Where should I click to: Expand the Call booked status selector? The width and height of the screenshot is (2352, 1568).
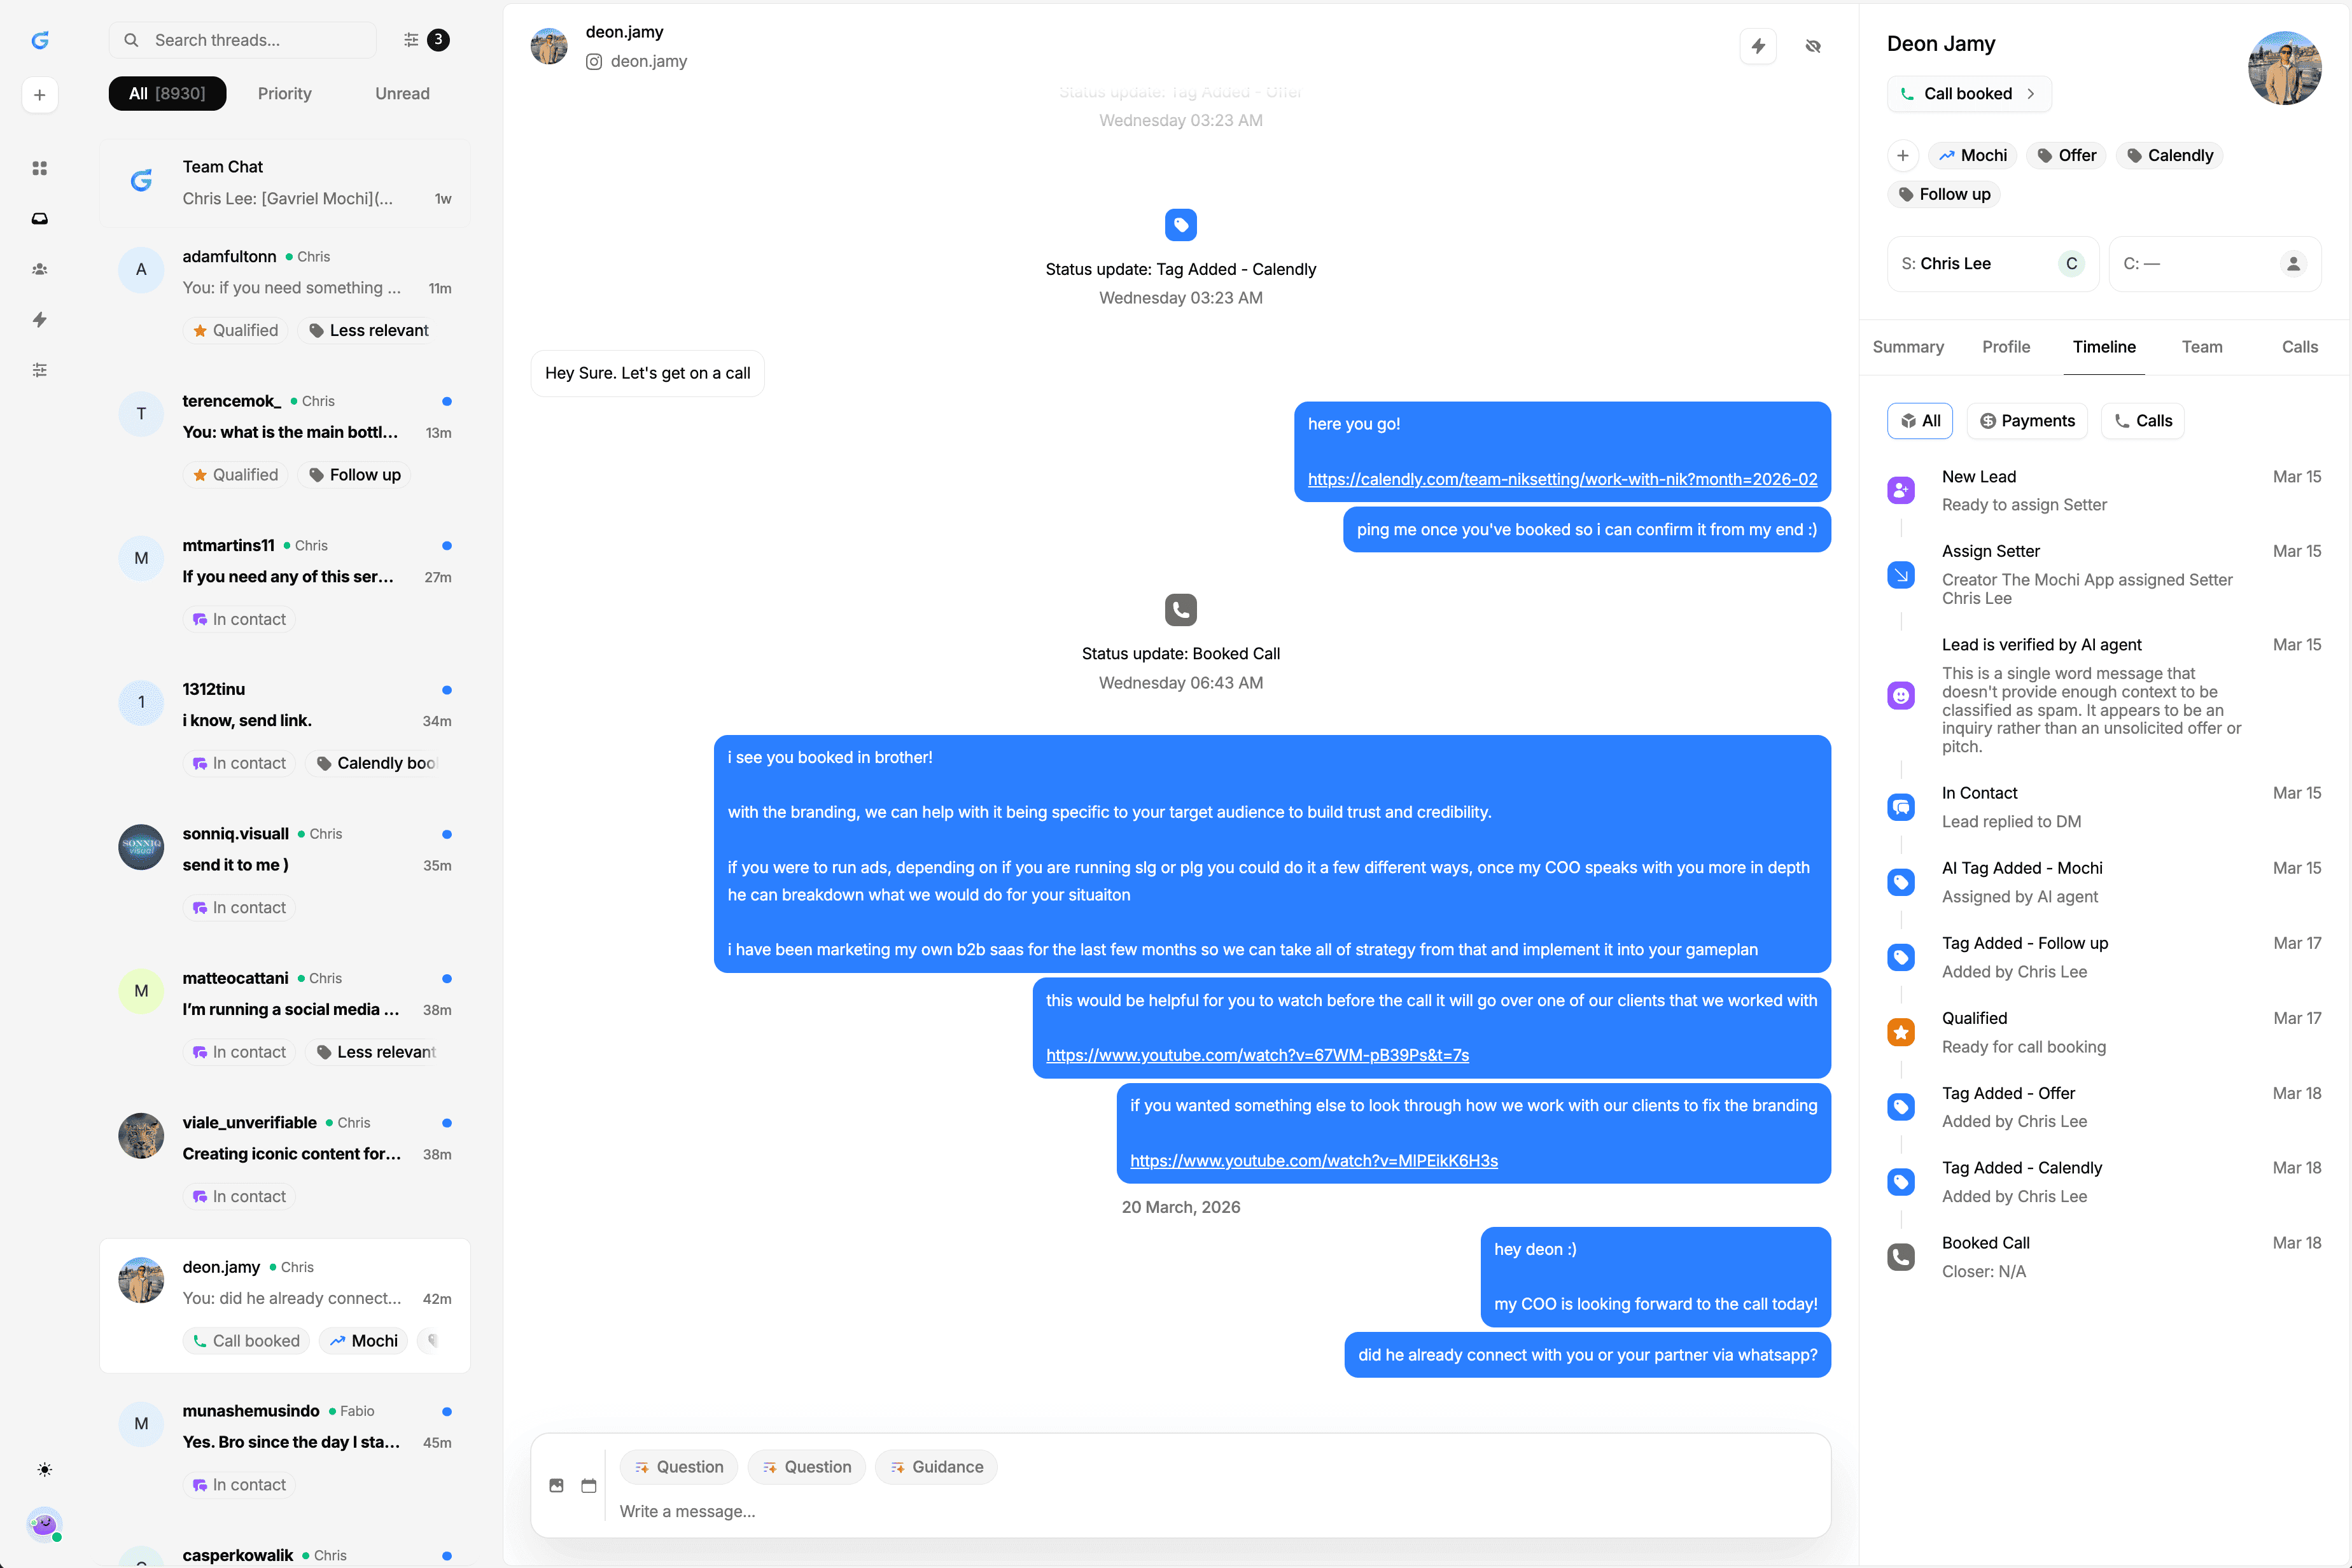pos(1968,93)
